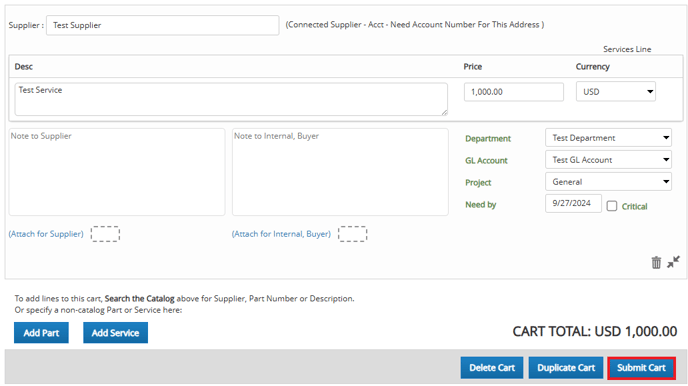Open the Currency USD dropdown
The width and height of the screenshot is (688, 386).
click(x=616, y=92)
